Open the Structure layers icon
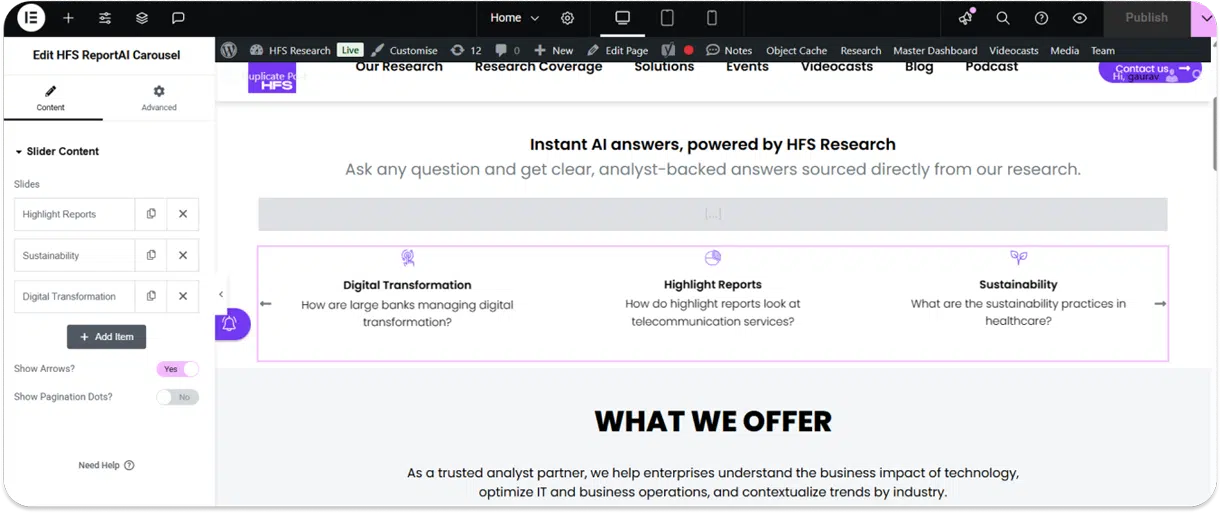The width and height of the screenshot is (1220, 513). 142,18
